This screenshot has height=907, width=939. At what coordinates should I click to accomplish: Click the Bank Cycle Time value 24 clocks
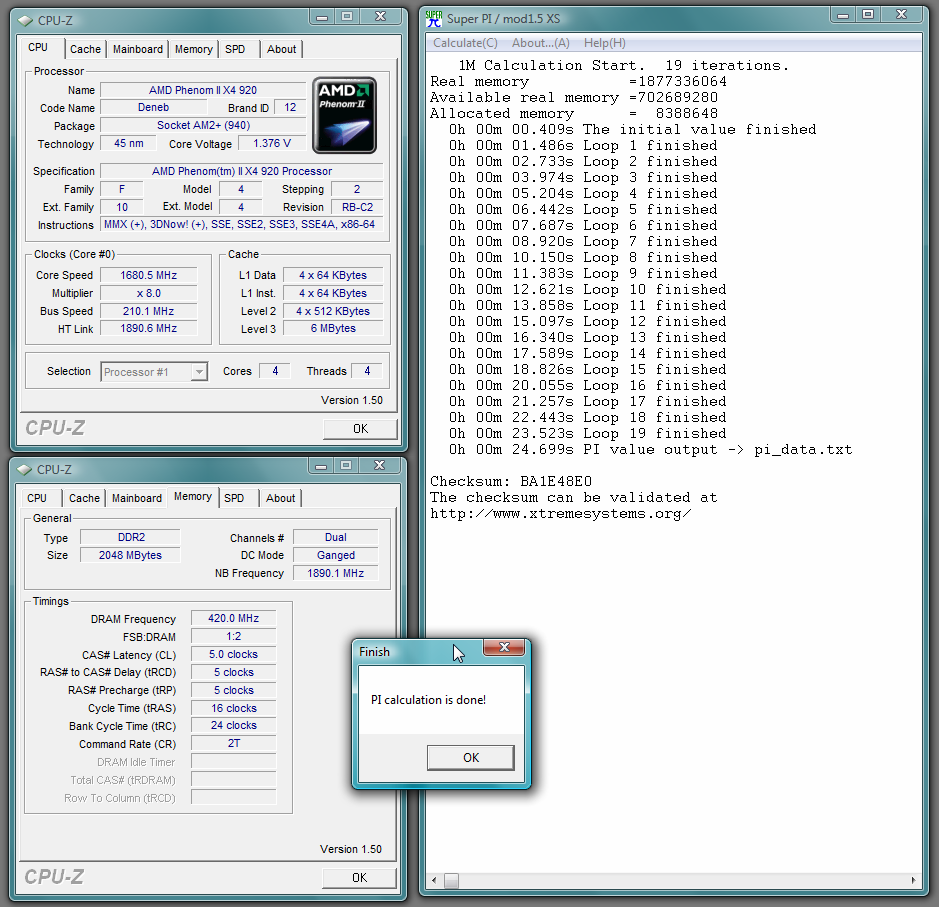(x=234, y=726)
